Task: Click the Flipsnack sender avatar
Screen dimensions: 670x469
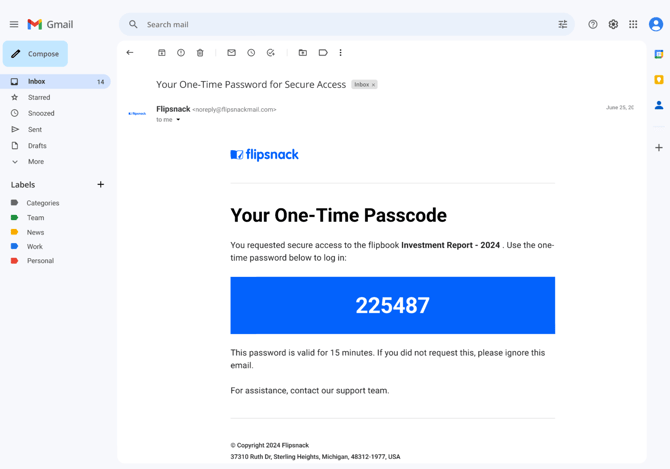Action: [137, 114]
